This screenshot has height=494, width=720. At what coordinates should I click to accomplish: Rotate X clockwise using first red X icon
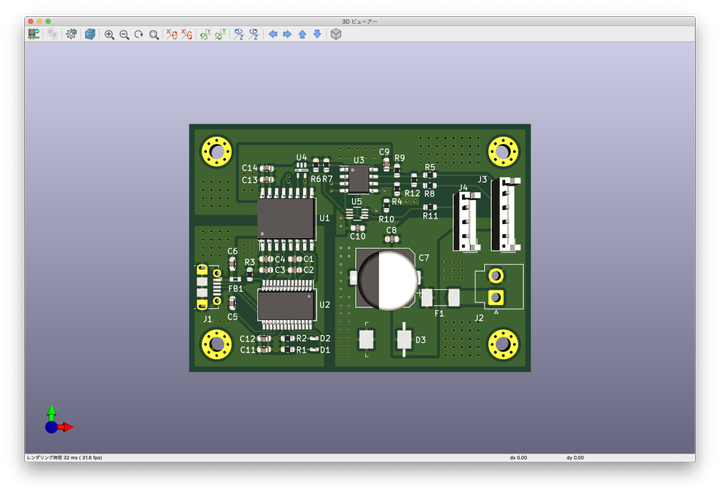[172, 34]
